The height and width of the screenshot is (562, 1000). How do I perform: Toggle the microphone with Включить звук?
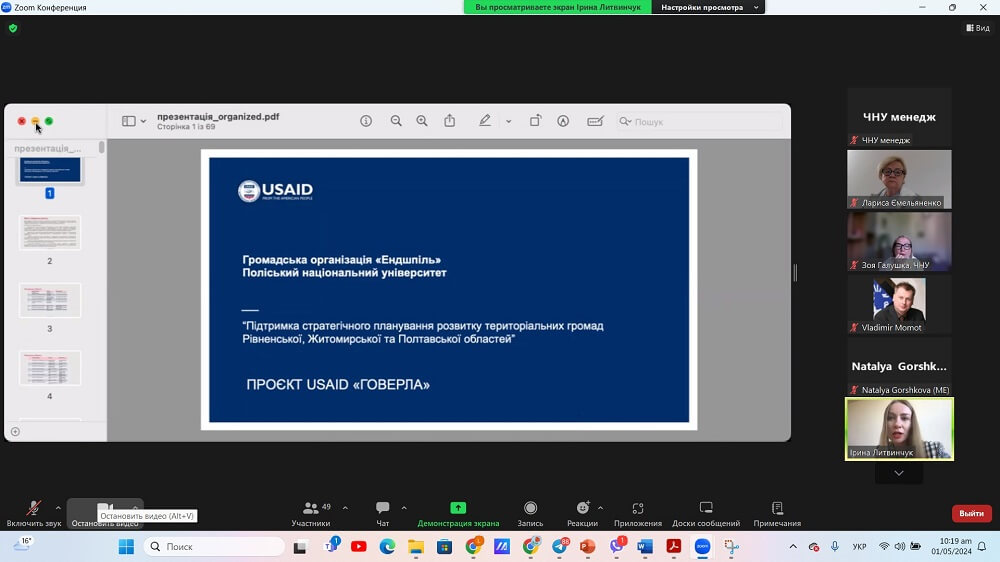pos(33,512)
